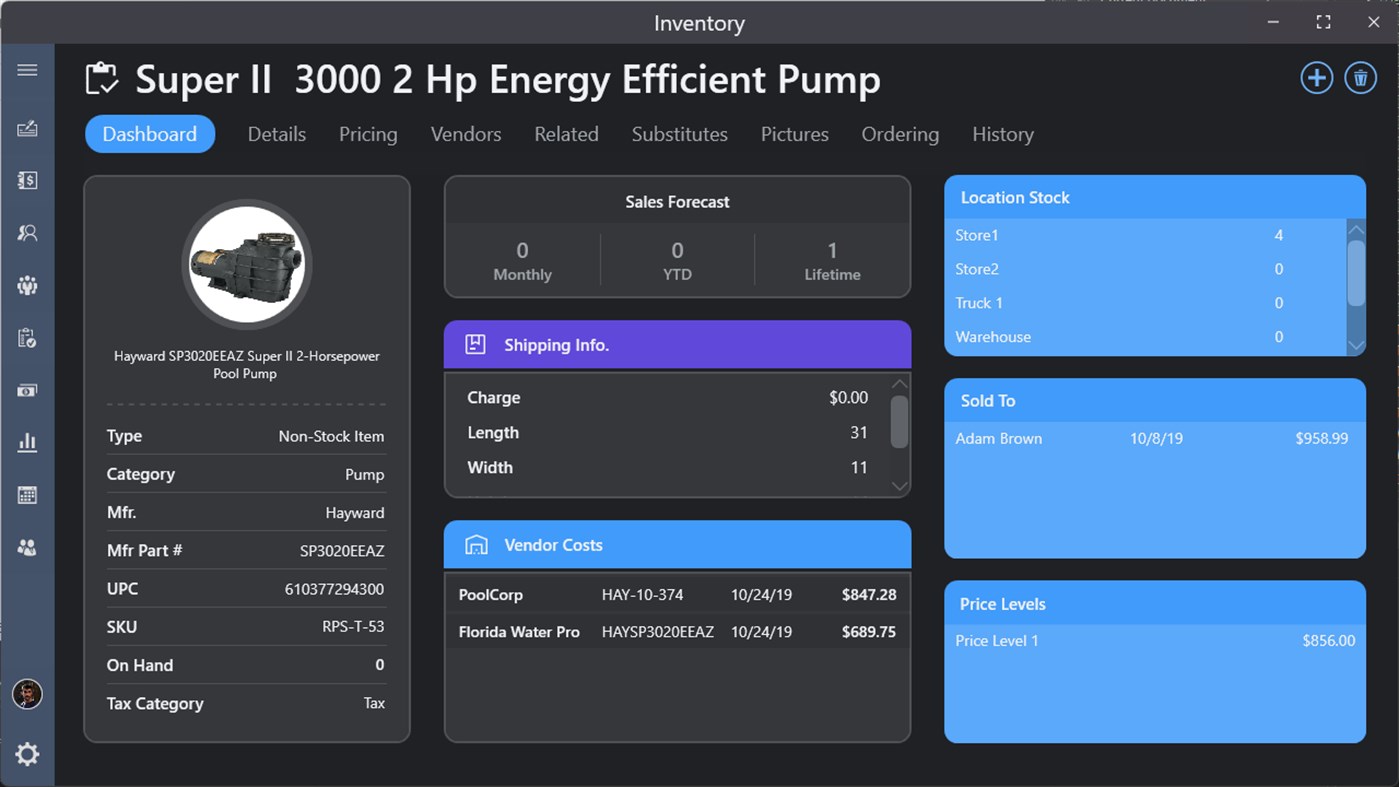
Task: Click the SKU value RPS-T-53
Action: [x=353, y=627]
